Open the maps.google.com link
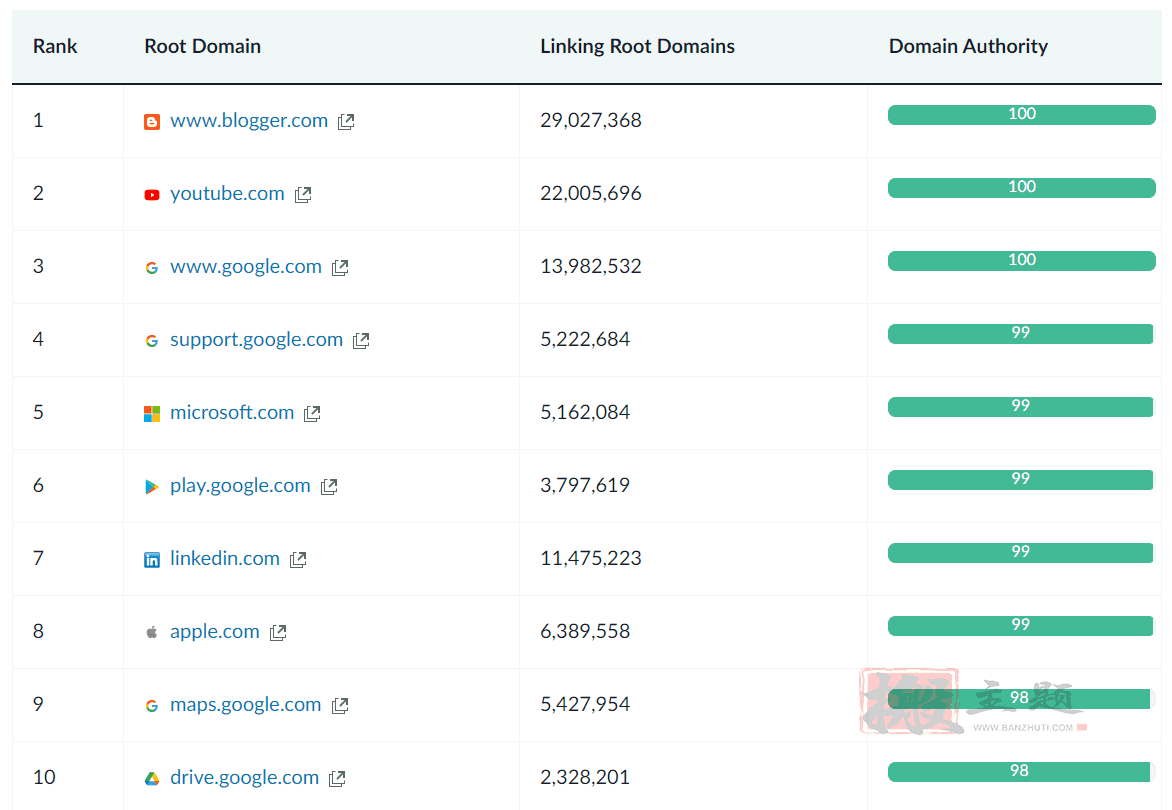 point(245,705)
